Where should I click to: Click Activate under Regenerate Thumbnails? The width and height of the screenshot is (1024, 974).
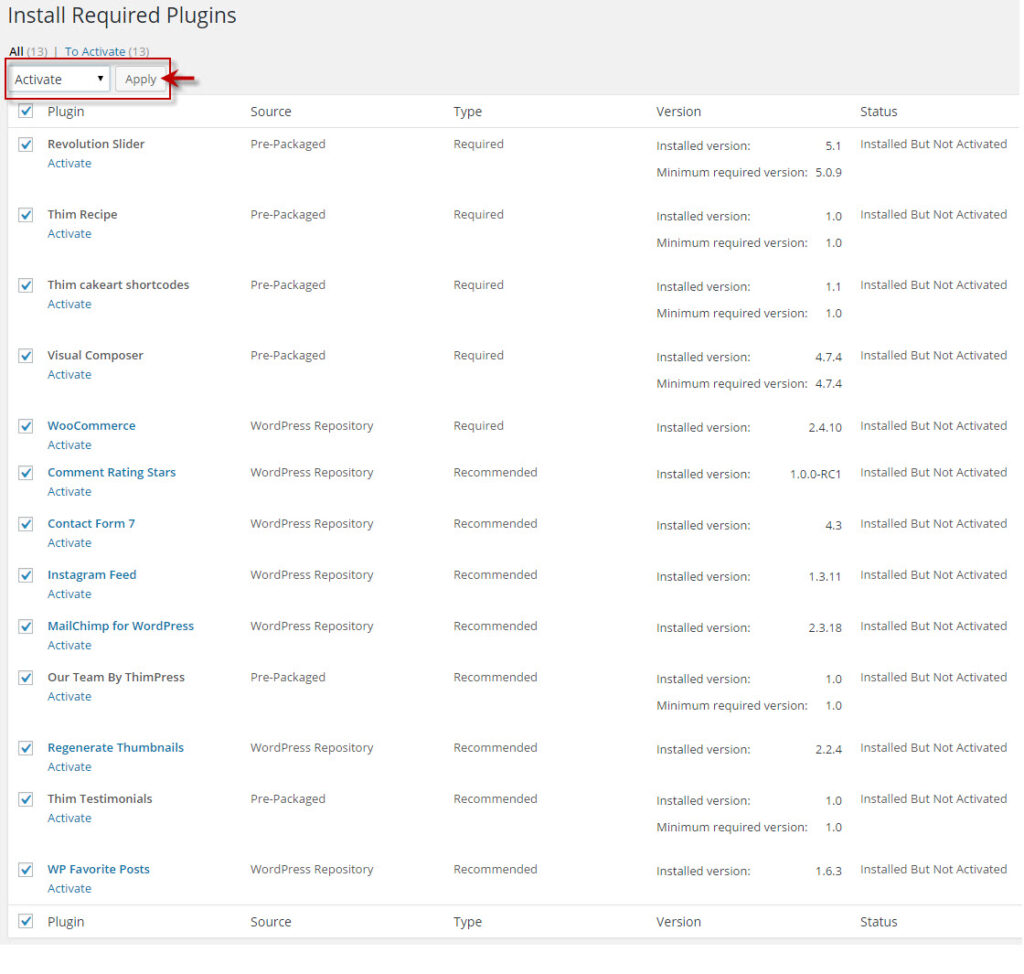point(69,767)
